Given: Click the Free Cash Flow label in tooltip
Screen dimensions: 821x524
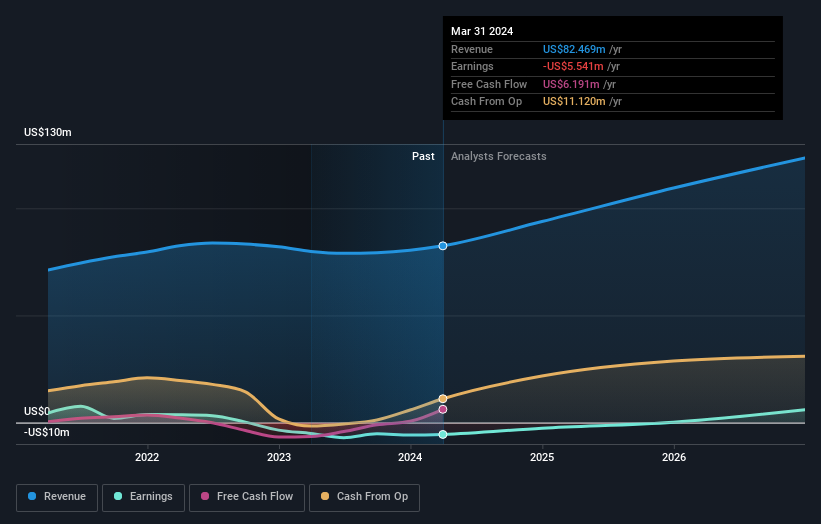Looking at the screenshot, I should (489, 84).
